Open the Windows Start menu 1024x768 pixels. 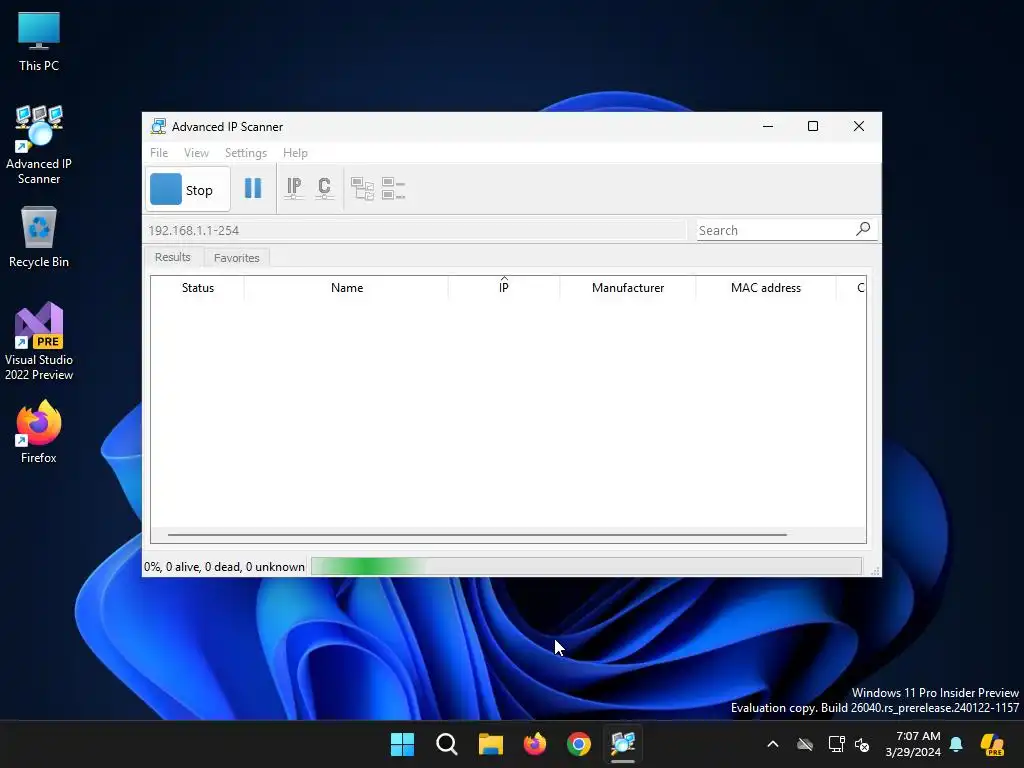coord(402,744)
